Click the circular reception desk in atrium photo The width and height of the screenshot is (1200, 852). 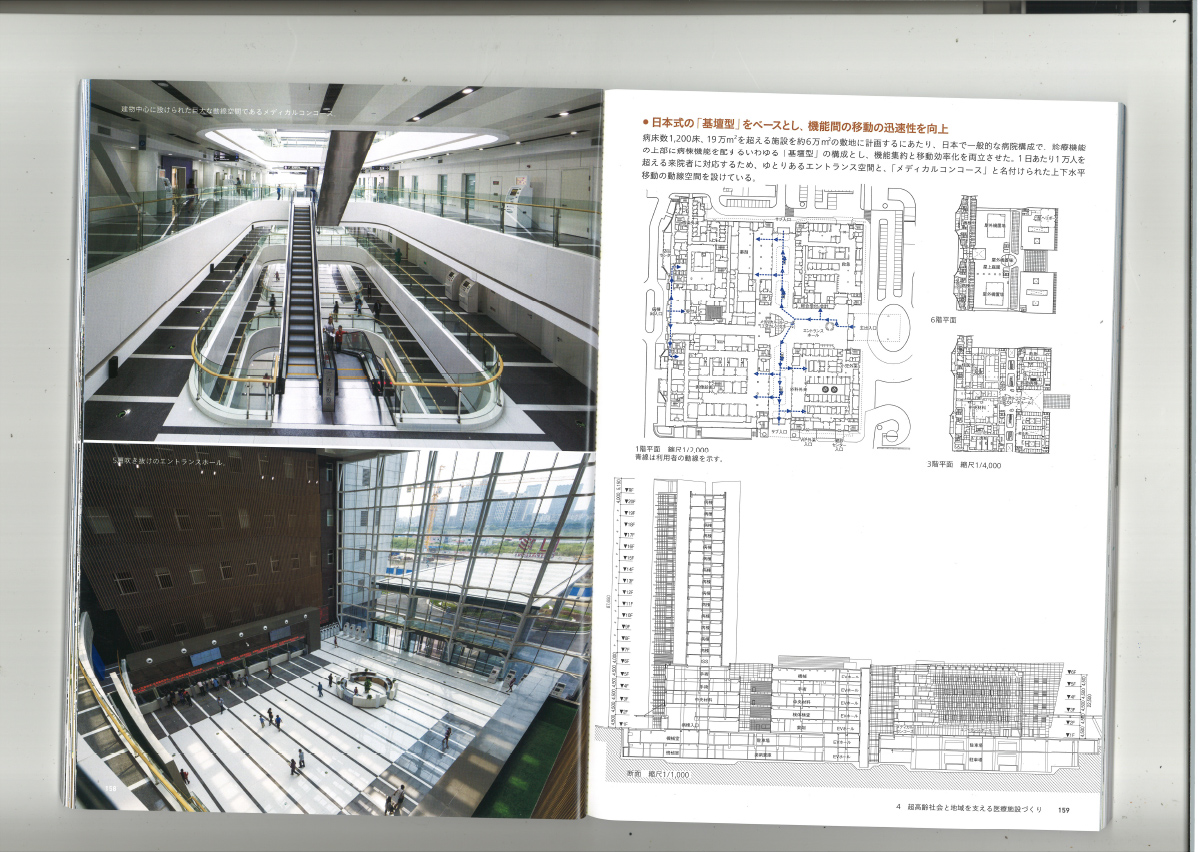[x=366, y=686]
